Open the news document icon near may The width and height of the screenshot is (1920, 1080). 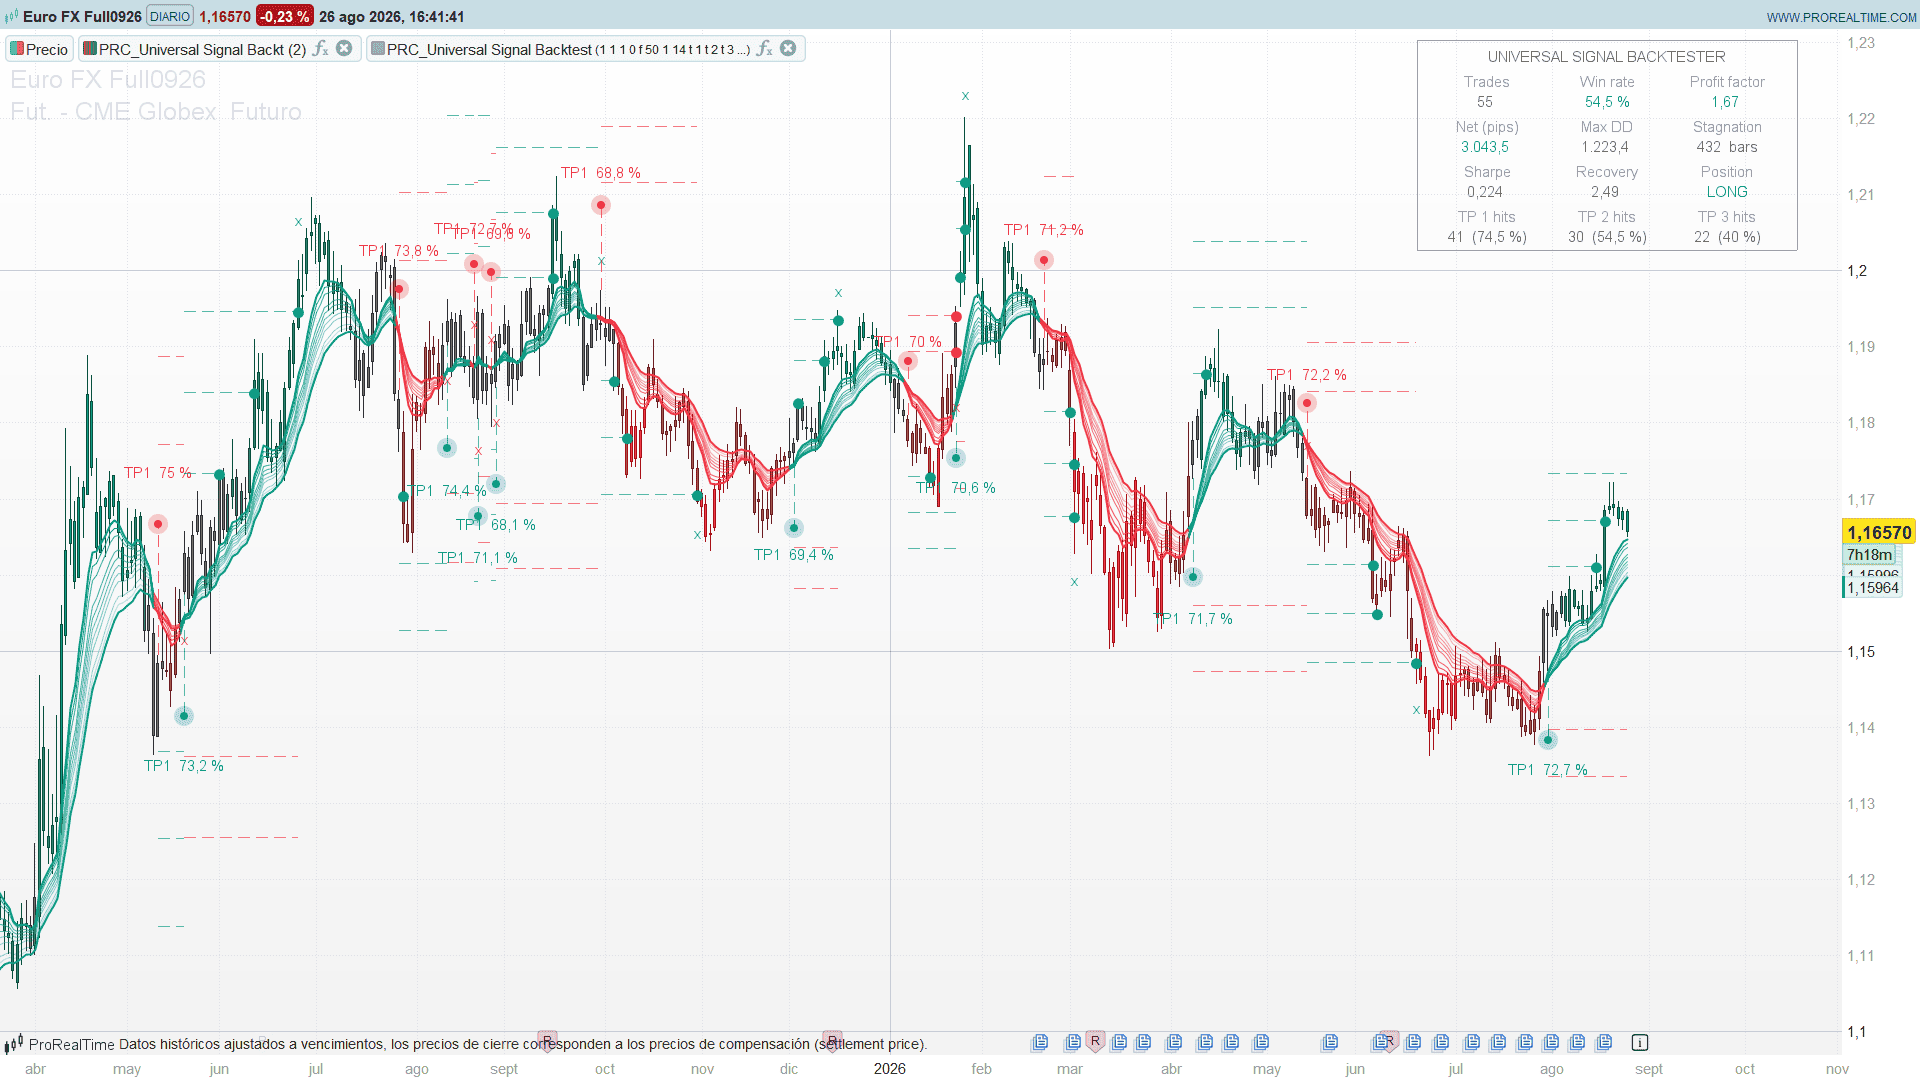tap(1261, 1042)
